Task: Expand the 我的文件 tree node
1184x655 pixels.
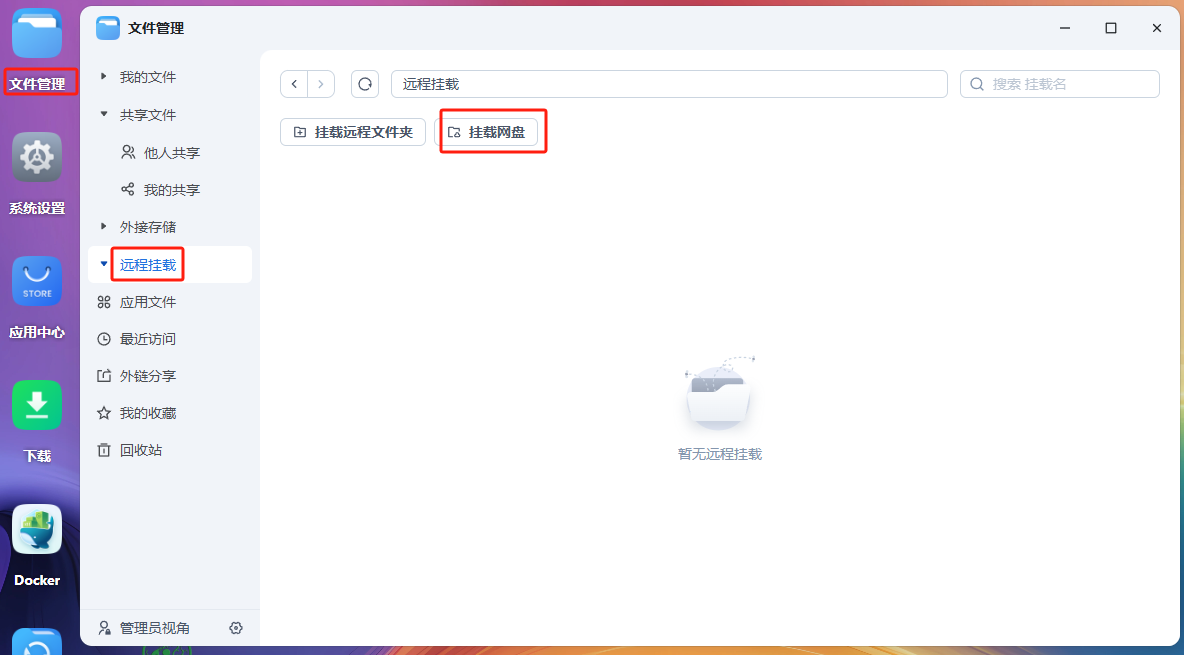Action: click(x=104, y=77)
